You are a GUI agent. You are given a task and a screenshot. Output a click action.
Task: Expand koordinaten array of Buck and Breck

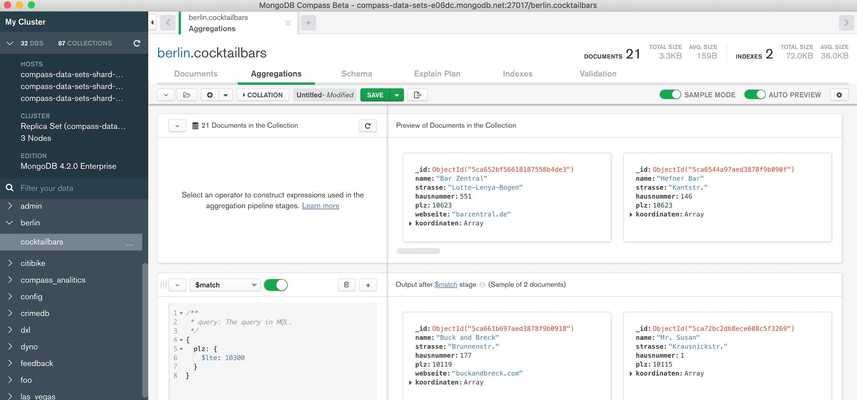coord(410,383)
